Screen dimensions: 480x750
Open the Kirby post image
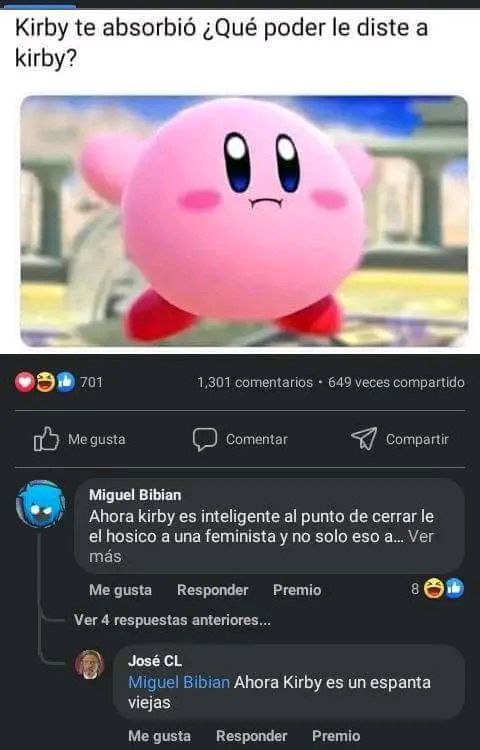coord(244,221)
